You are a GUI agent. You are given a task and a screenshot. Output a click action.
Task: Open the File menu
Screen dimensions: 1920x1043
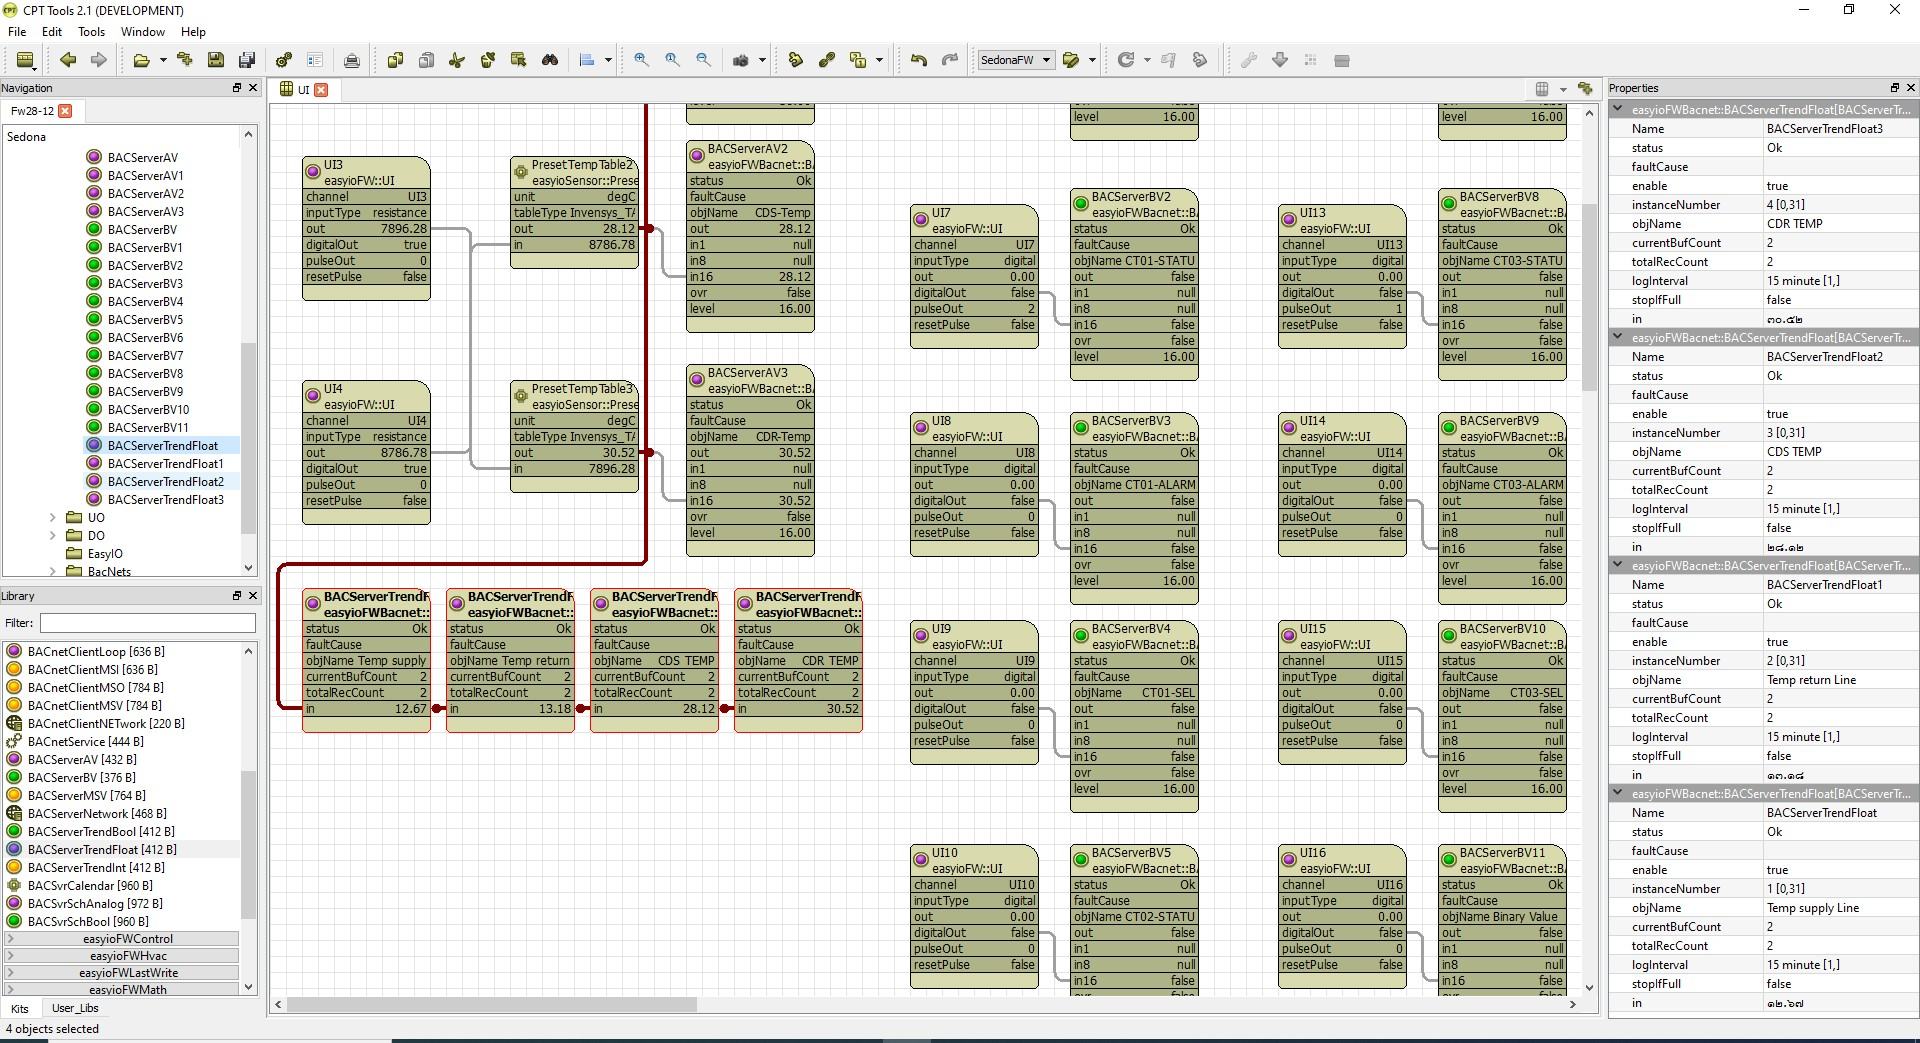pyautogui.click(x=17, y=32)
